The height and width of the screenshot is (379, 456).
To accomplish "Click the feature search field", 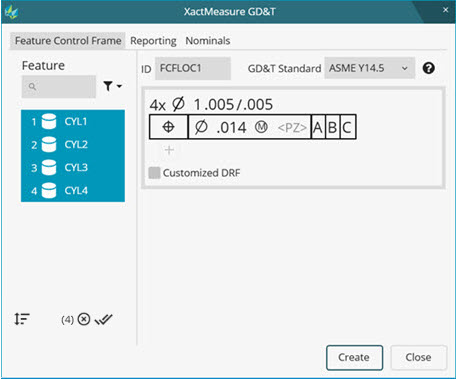I will [x=59, y=87].
